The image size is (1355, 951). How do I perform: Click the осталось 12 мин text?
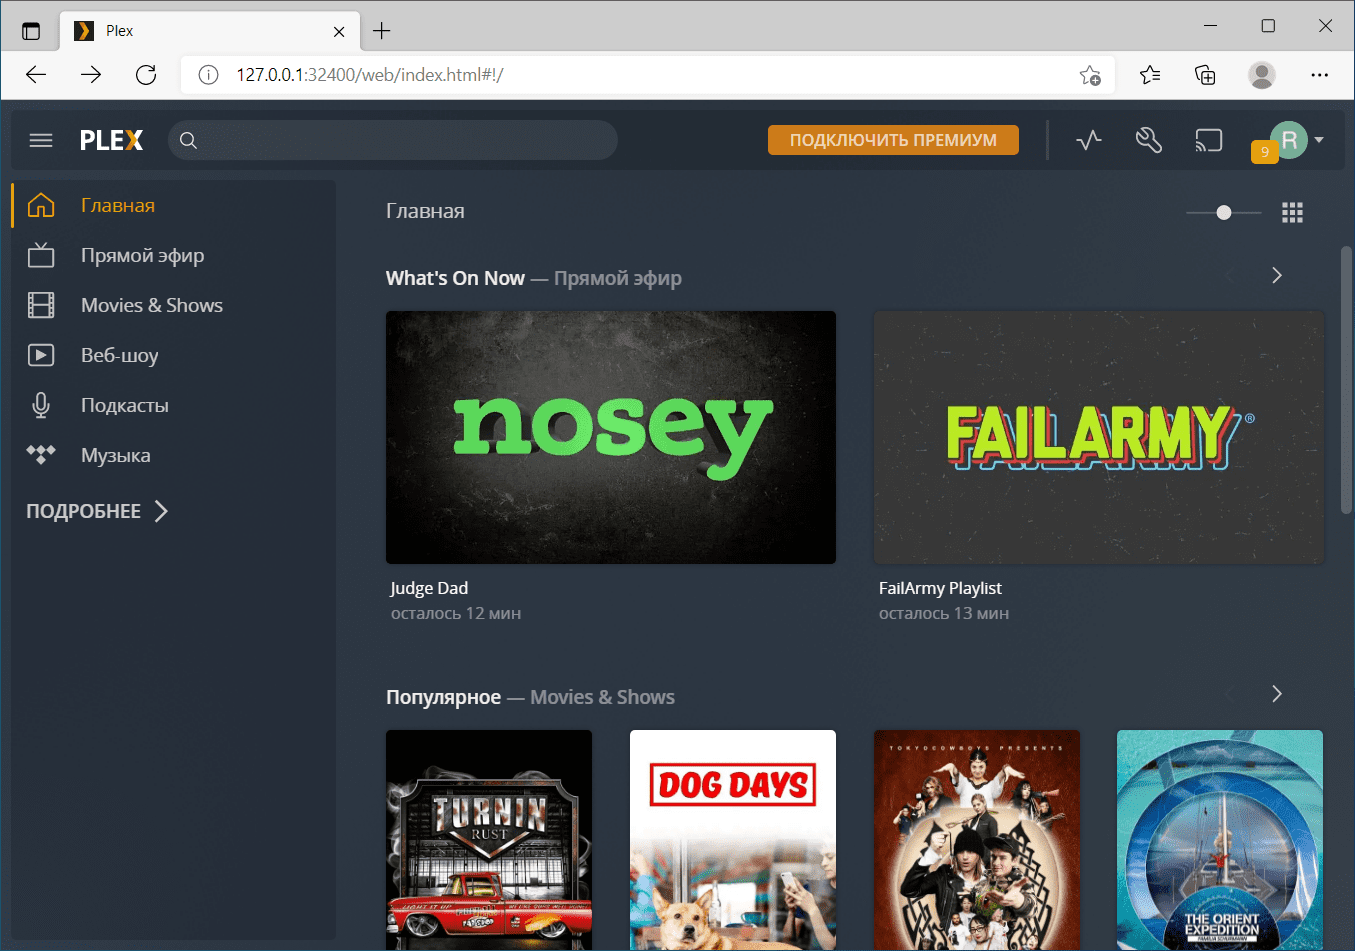456,613
